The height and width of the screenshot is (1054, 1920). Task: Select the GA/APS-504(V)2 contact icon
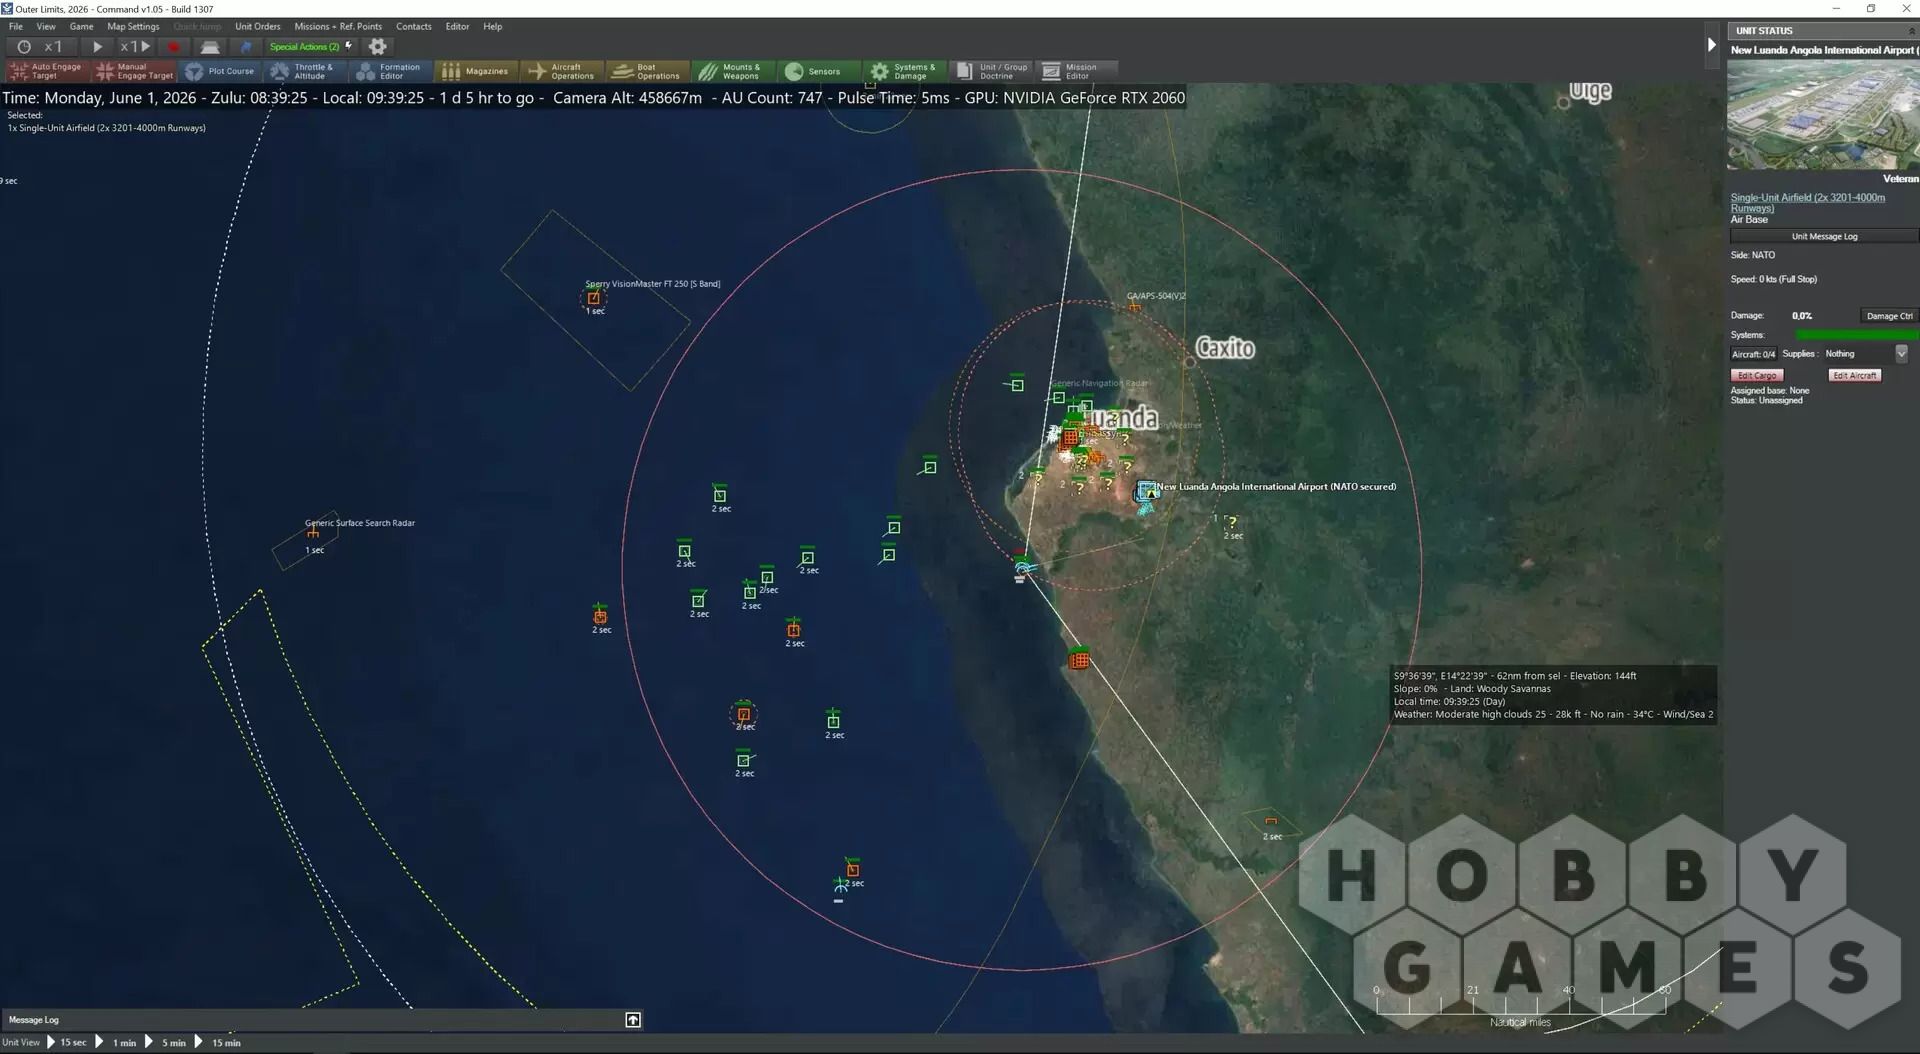click(x=1134, y=308)
